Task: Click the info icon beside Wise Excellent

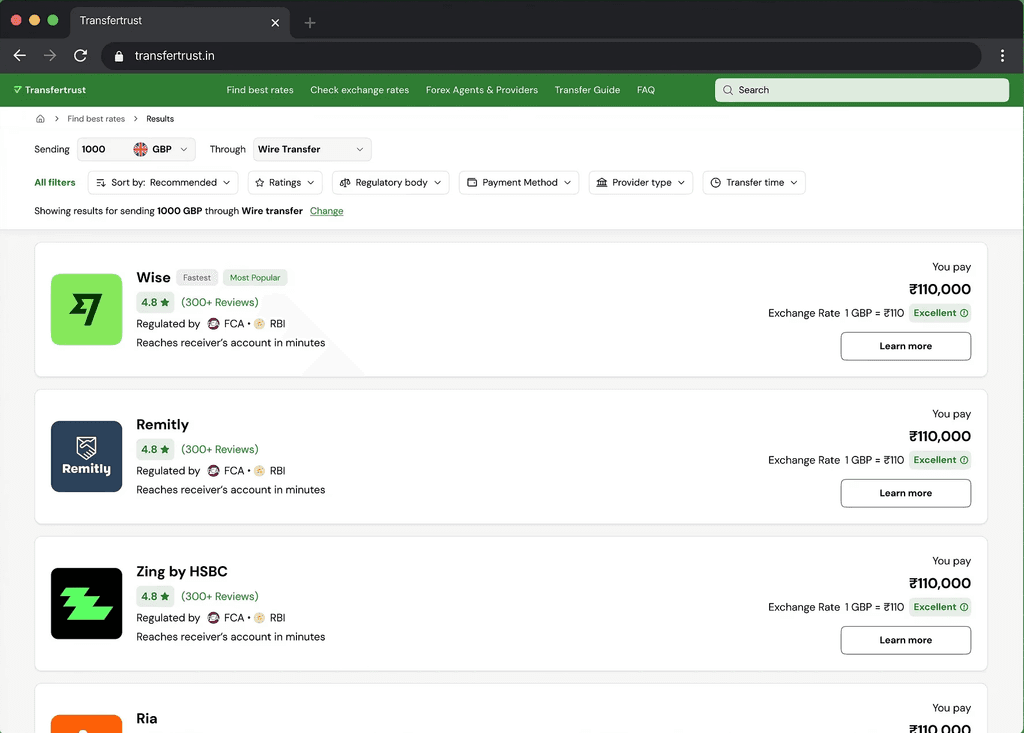Action: [x=964, y=313]
